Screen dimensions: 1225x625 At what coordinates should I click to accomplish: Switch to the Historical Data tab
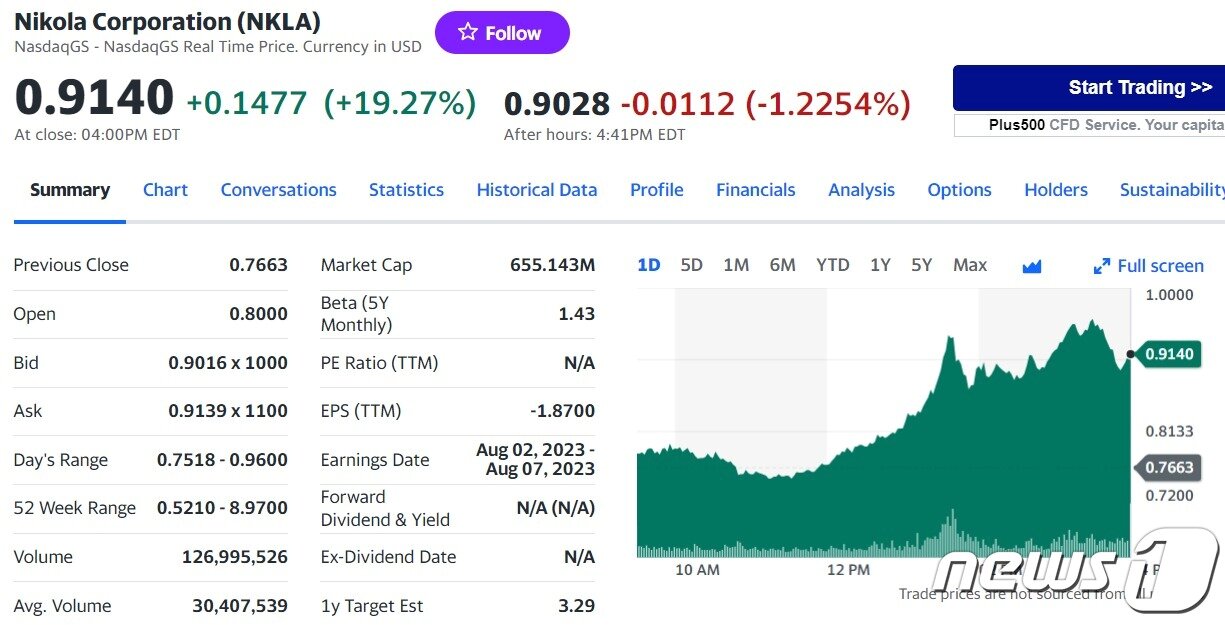tap(536, 190)
